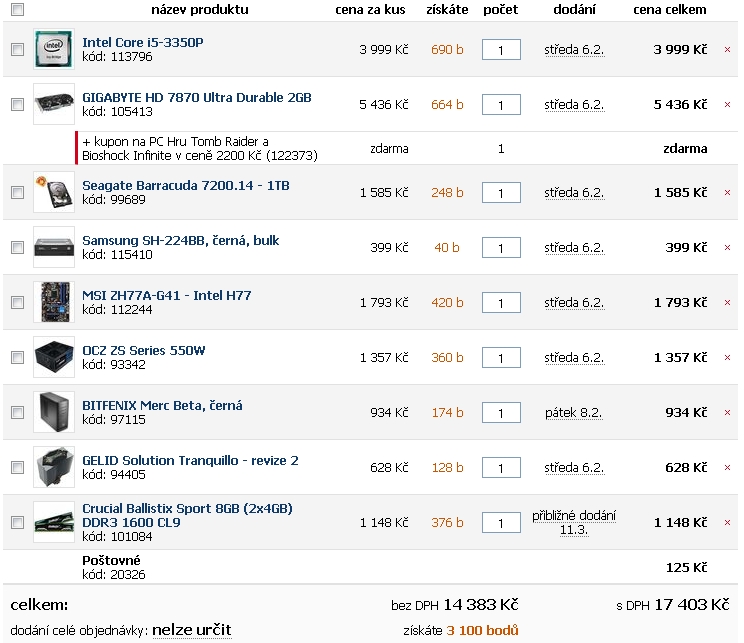Remove GELID Solution Tranquillo with red X
This screenshot has width=744, height=643.
tap(727, 468)
